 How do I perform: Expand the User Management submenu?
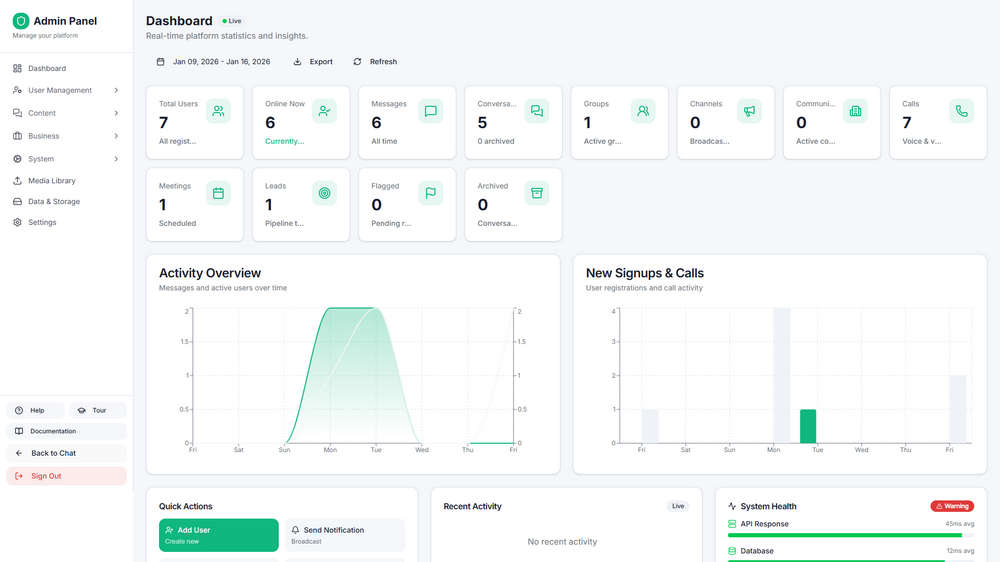point(66,91)
